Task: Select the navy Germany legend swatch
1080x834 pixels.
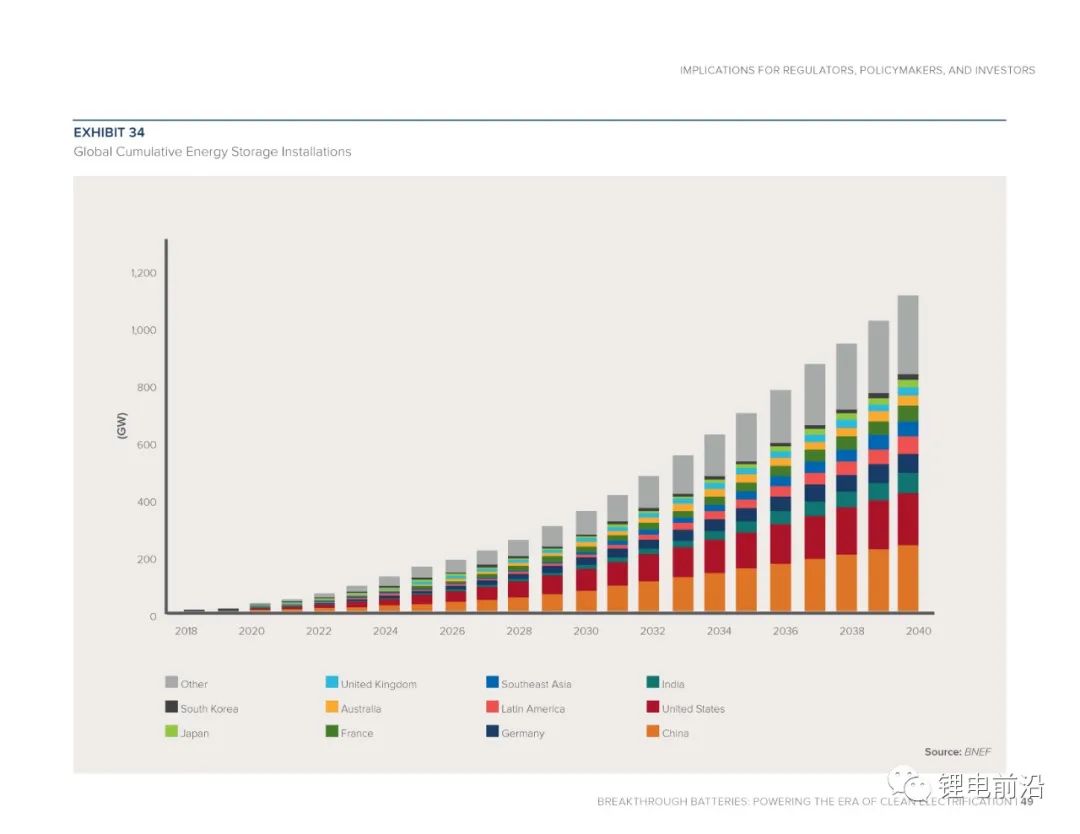Action: [x=492, y=732]
